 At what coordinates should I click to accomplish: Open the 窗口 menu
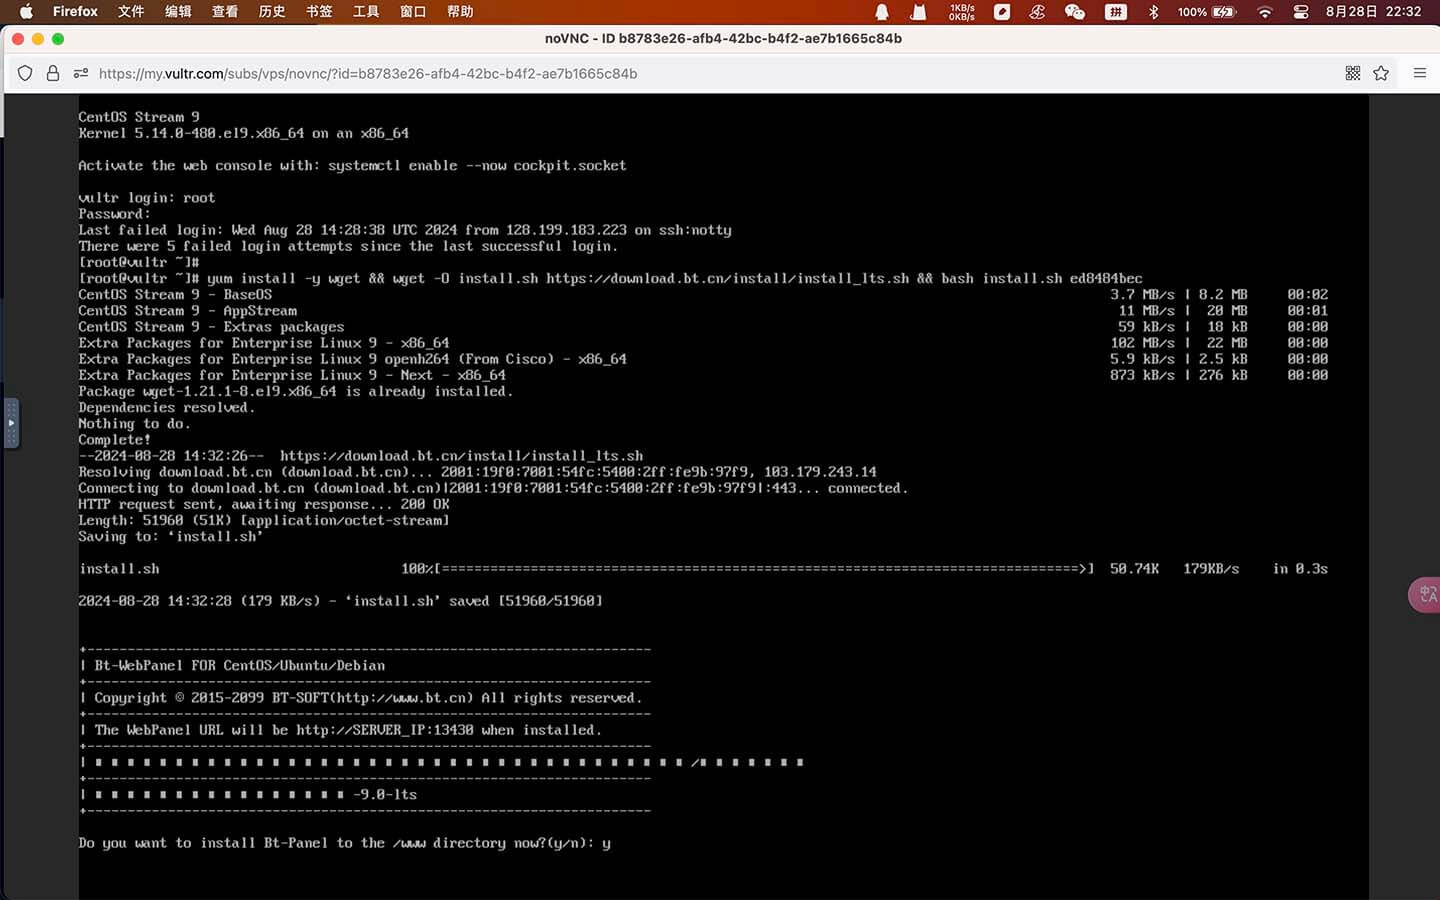413,11
